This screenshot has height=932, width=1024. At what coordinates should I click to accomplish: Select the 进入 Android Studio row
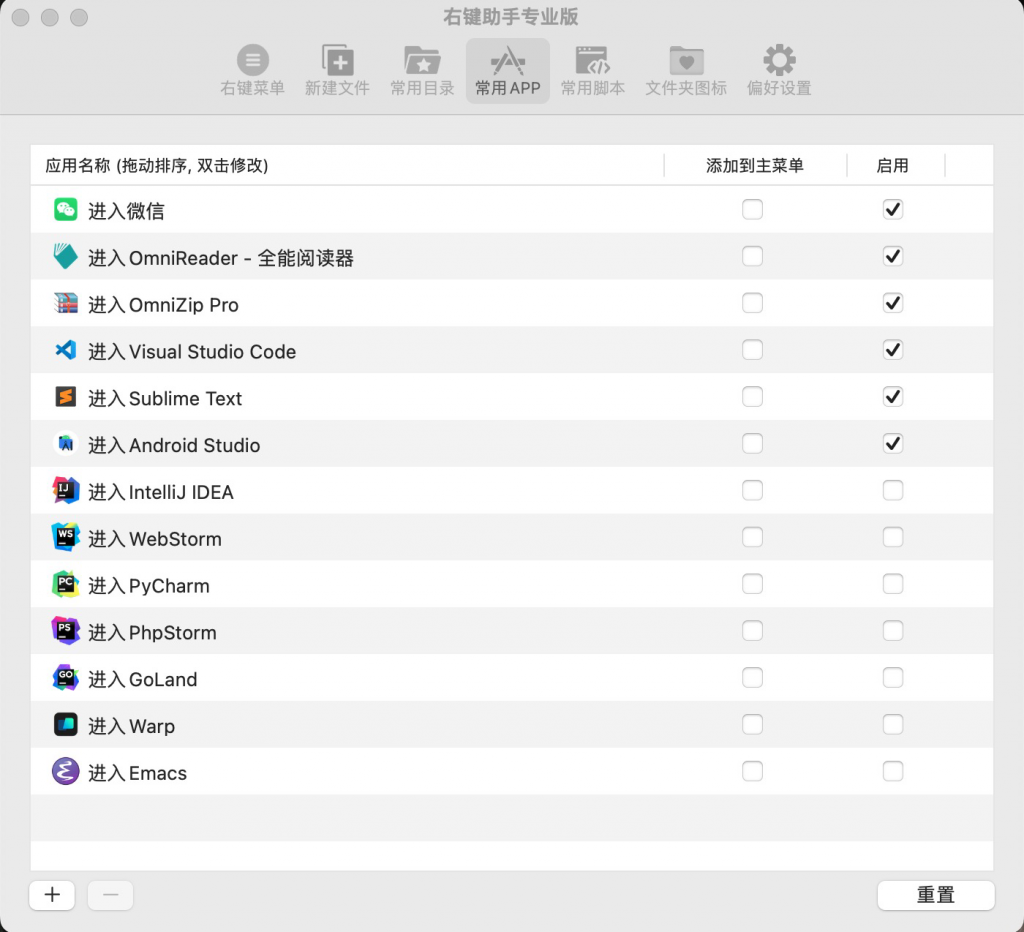click(x=300, y=444)
